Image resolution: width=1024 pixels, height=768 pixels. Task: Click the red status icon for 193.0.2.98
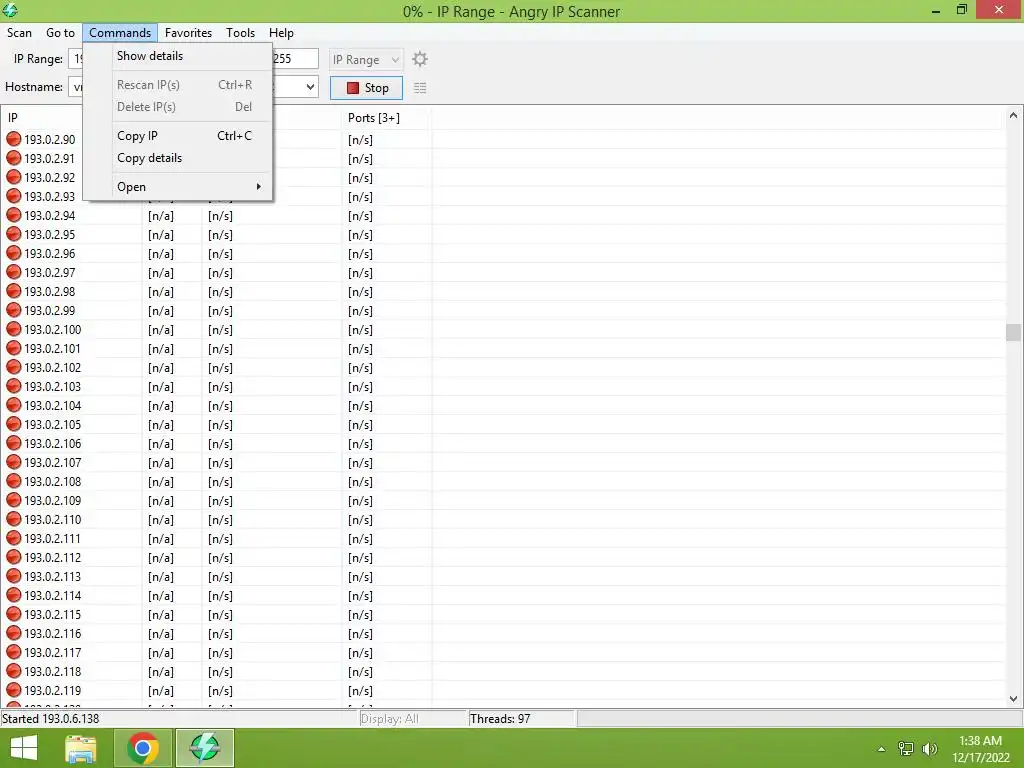pos(14,291)
